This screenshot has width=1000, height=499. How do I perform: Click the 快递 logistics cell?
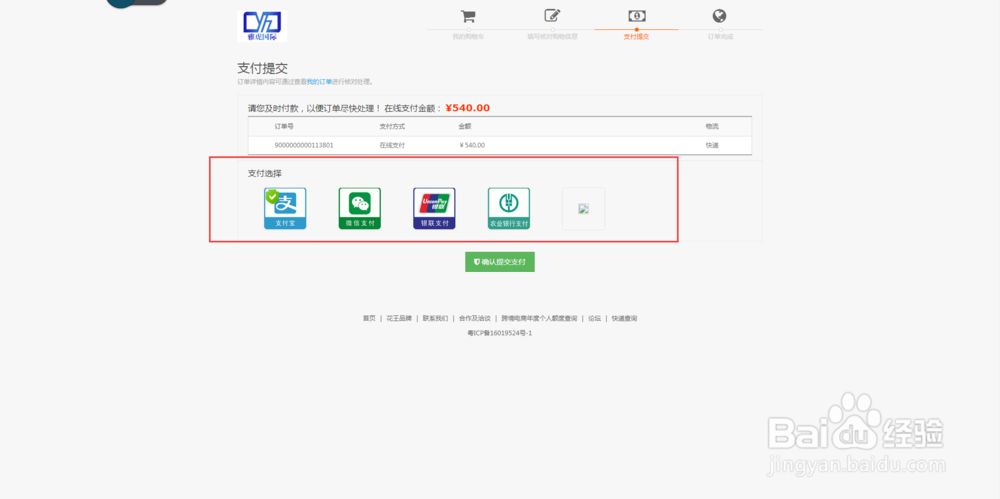pyautogui.click(x=712, y=145)
